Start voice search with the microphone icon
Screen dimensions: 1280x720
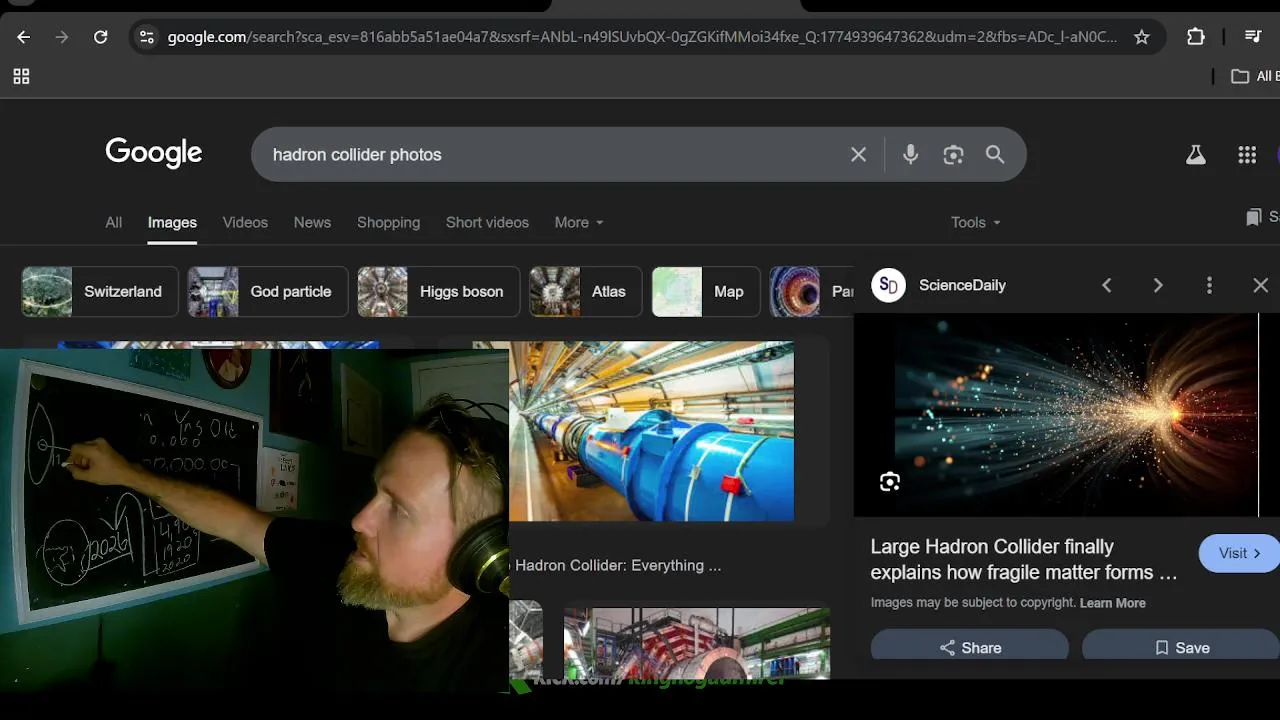(910, 154)
